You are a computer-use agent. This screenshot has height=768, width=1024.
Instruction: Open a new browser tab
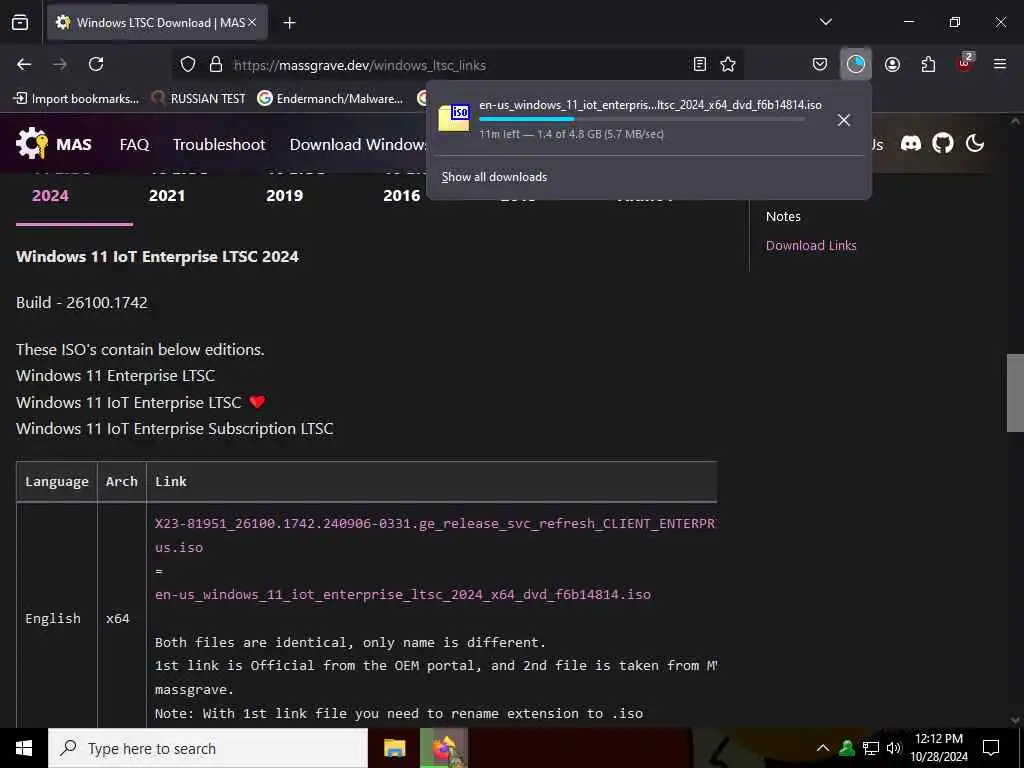point(289,23)
